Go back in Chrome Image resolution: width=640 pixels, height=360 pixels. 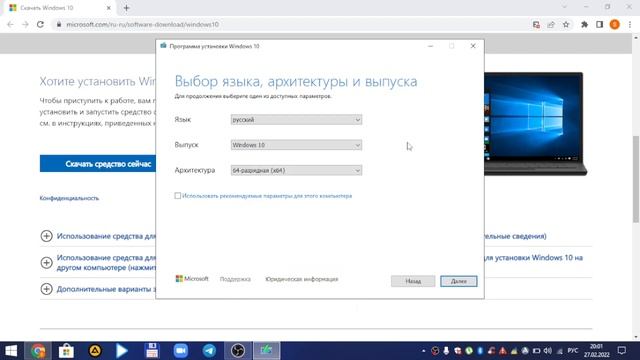[11, 24]
